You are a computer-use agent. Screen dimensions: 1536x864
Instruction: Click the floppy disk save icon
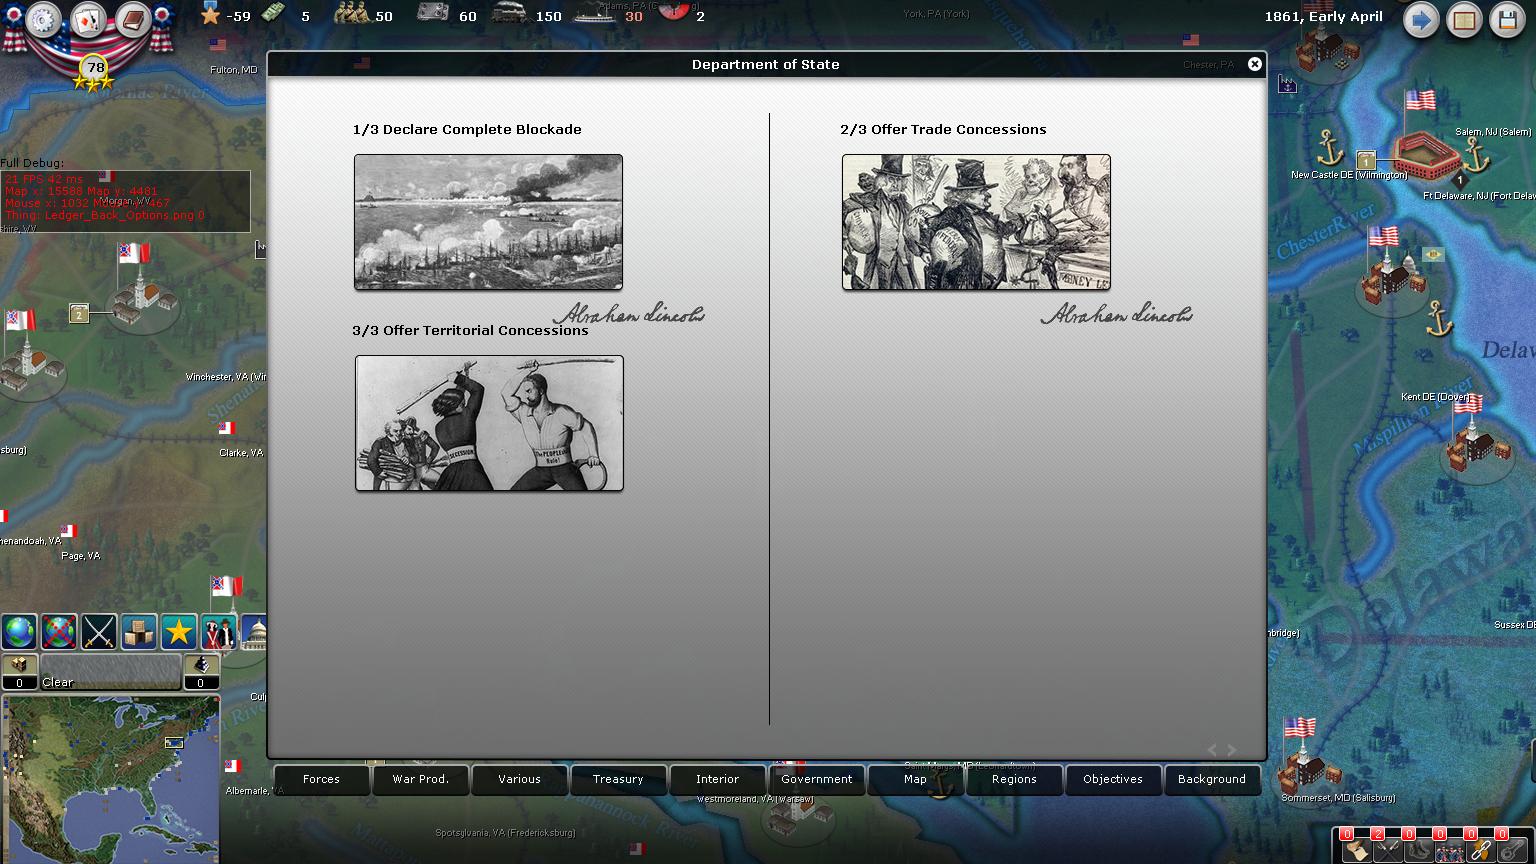click(1507, 20)
